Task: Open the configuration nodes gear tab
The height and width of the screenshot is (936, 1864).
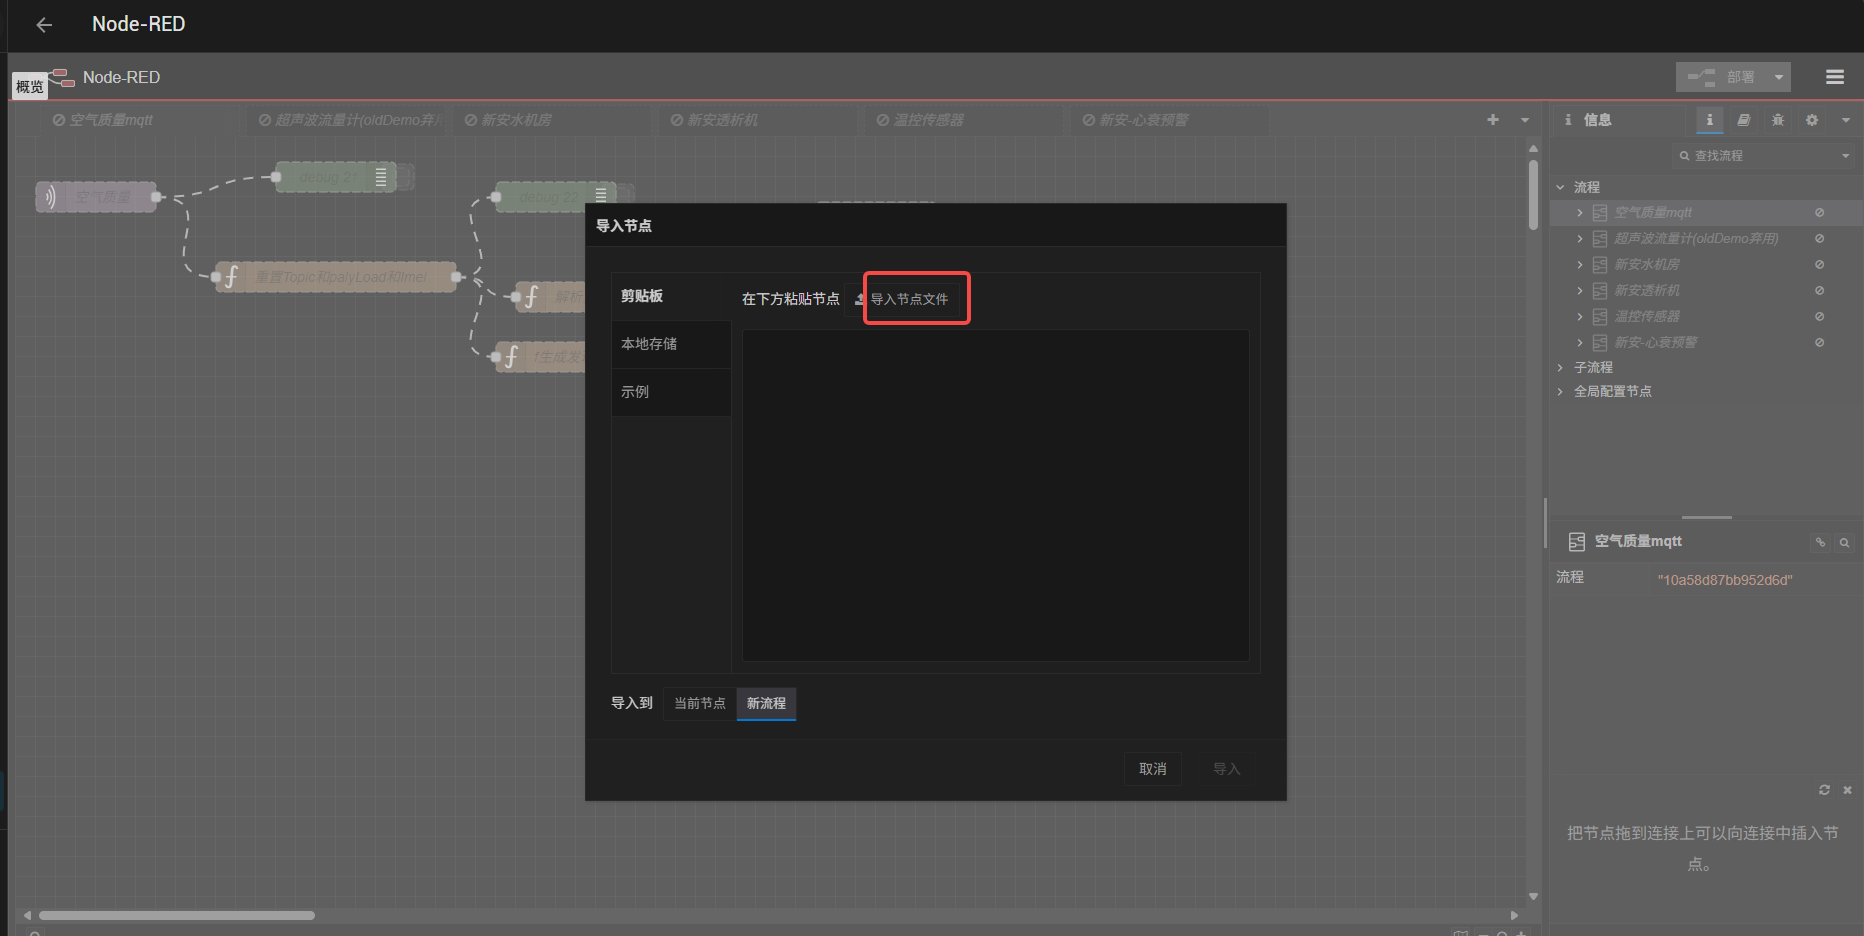Action: (x=1811, y=120)
